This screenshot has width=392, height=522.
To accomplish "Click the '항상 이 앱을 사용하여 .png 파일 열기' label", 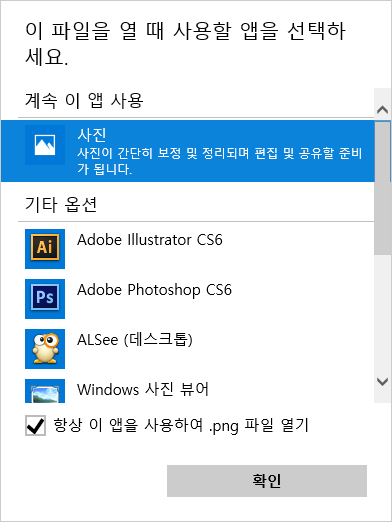I will click(x=181, y=426).
